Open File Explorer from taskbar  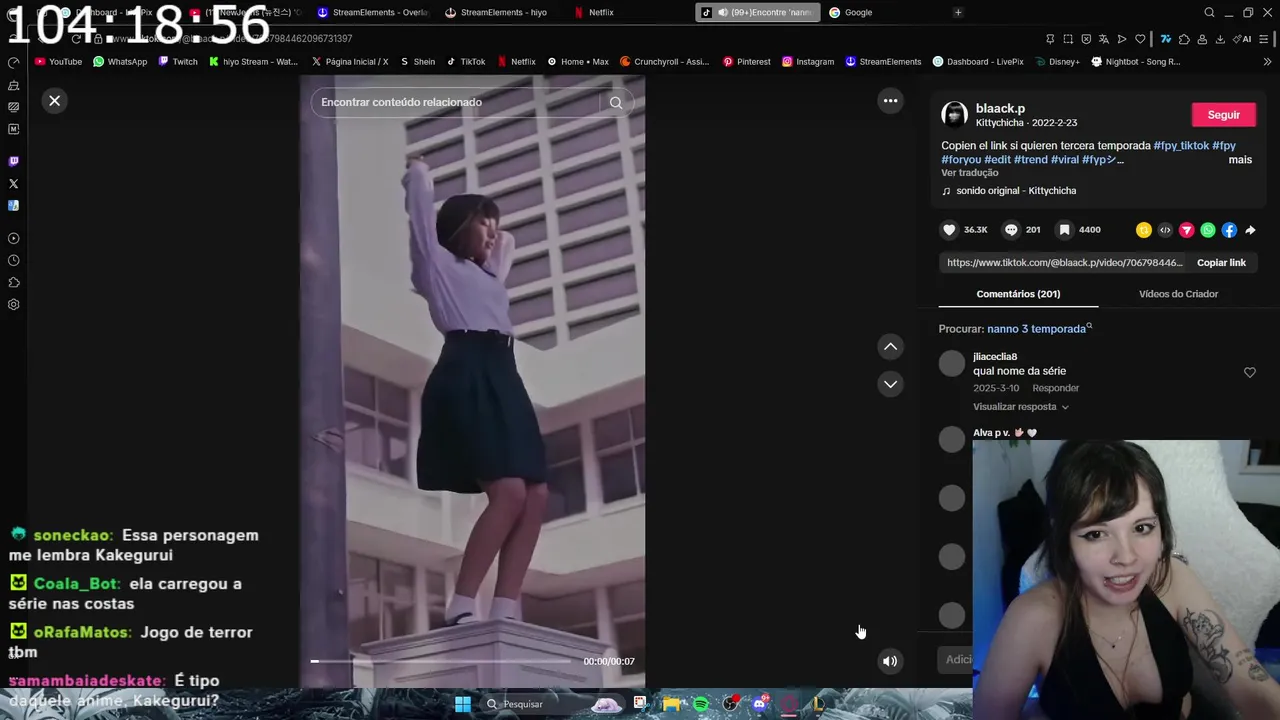[x=670, y=704]
